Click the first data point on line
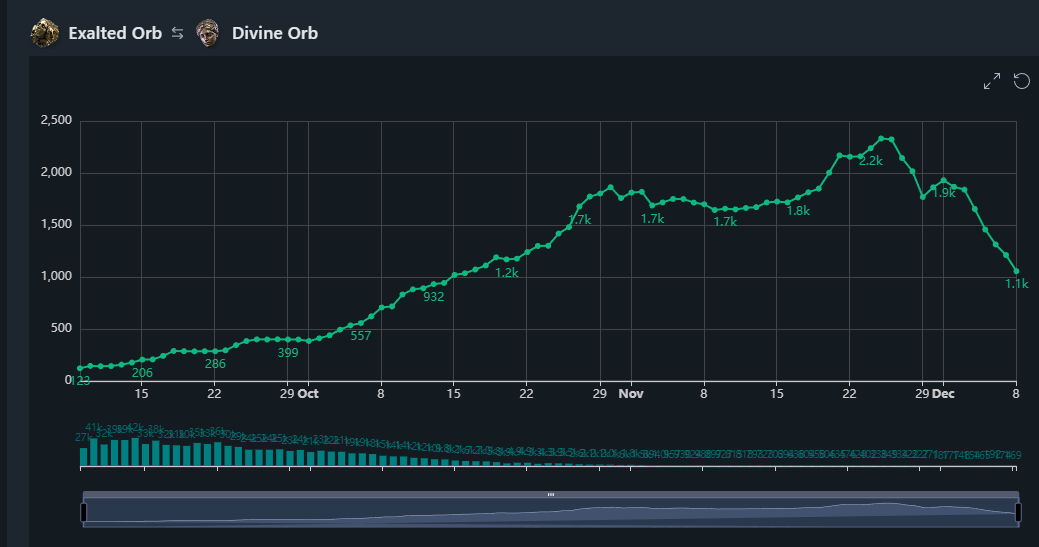Image resolution: width=1039 pixels, height=547 pixels. (80, 368)
